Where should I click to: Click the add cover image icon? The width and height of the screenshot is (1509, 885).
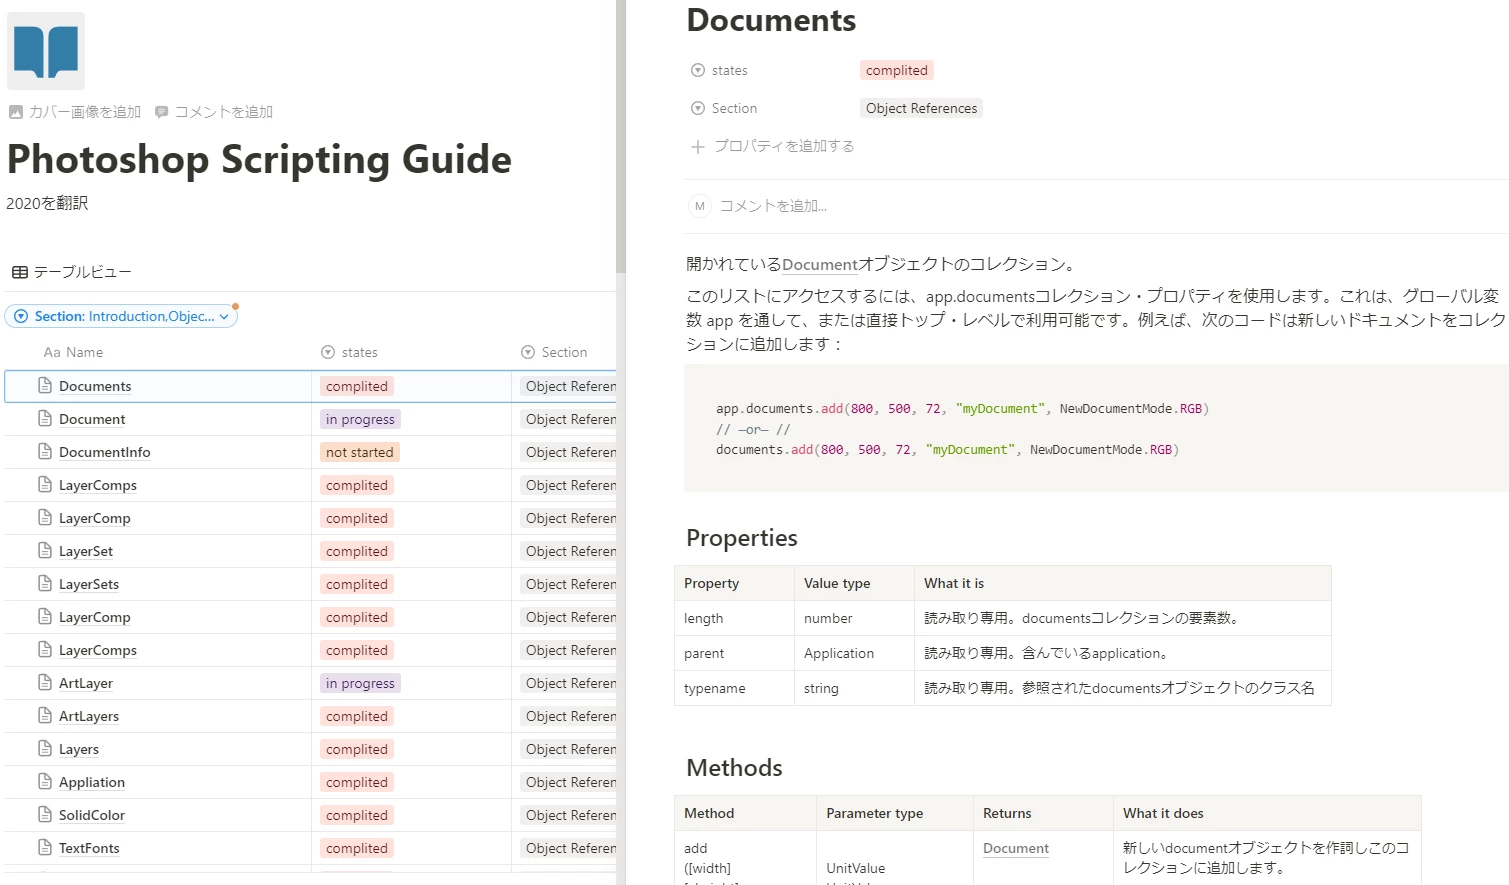[16, 112]
